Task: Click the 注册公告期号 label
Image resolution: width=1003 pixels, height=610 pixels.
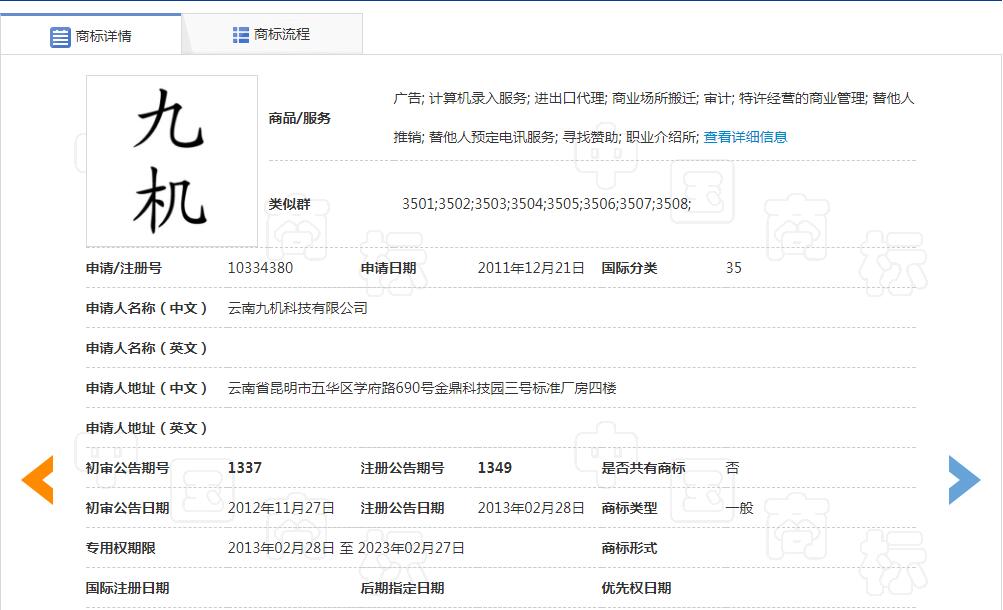Action: pyautogui.click(x=402, y=468)
